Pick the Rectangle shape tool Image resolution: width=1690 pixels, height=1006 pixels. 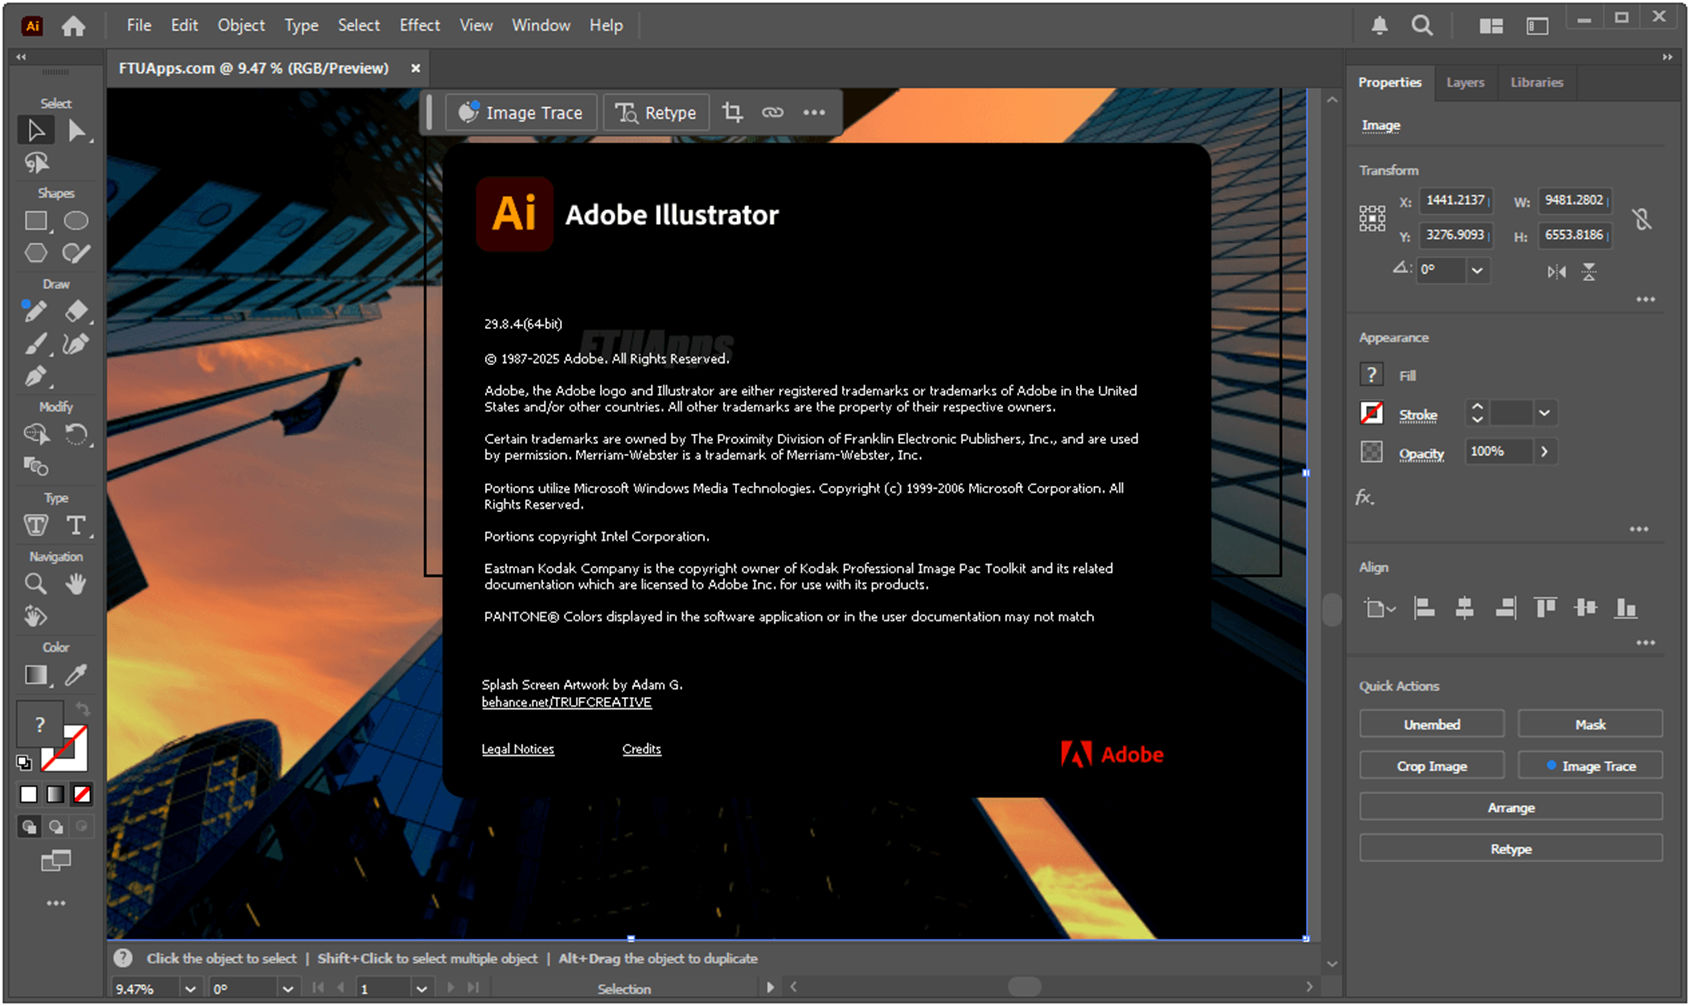(35, 220)
